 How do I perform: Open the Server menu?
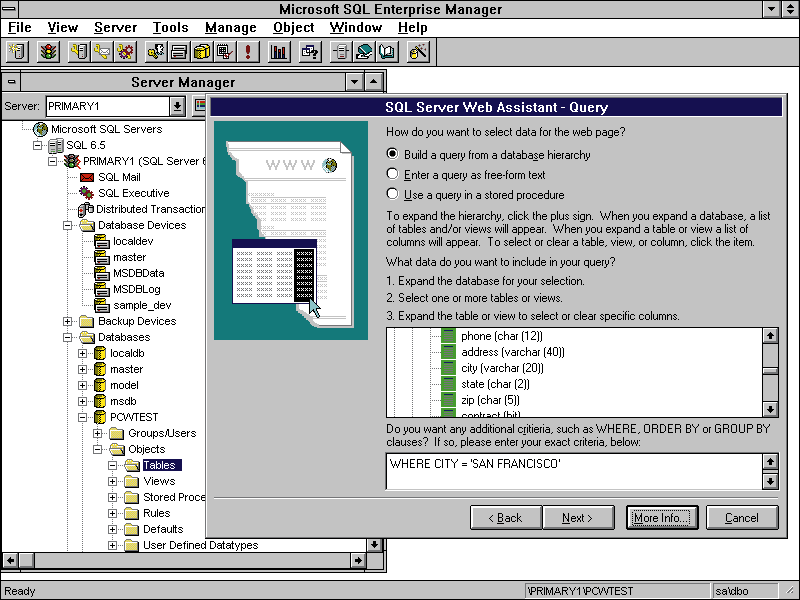[x=115, y=28]
